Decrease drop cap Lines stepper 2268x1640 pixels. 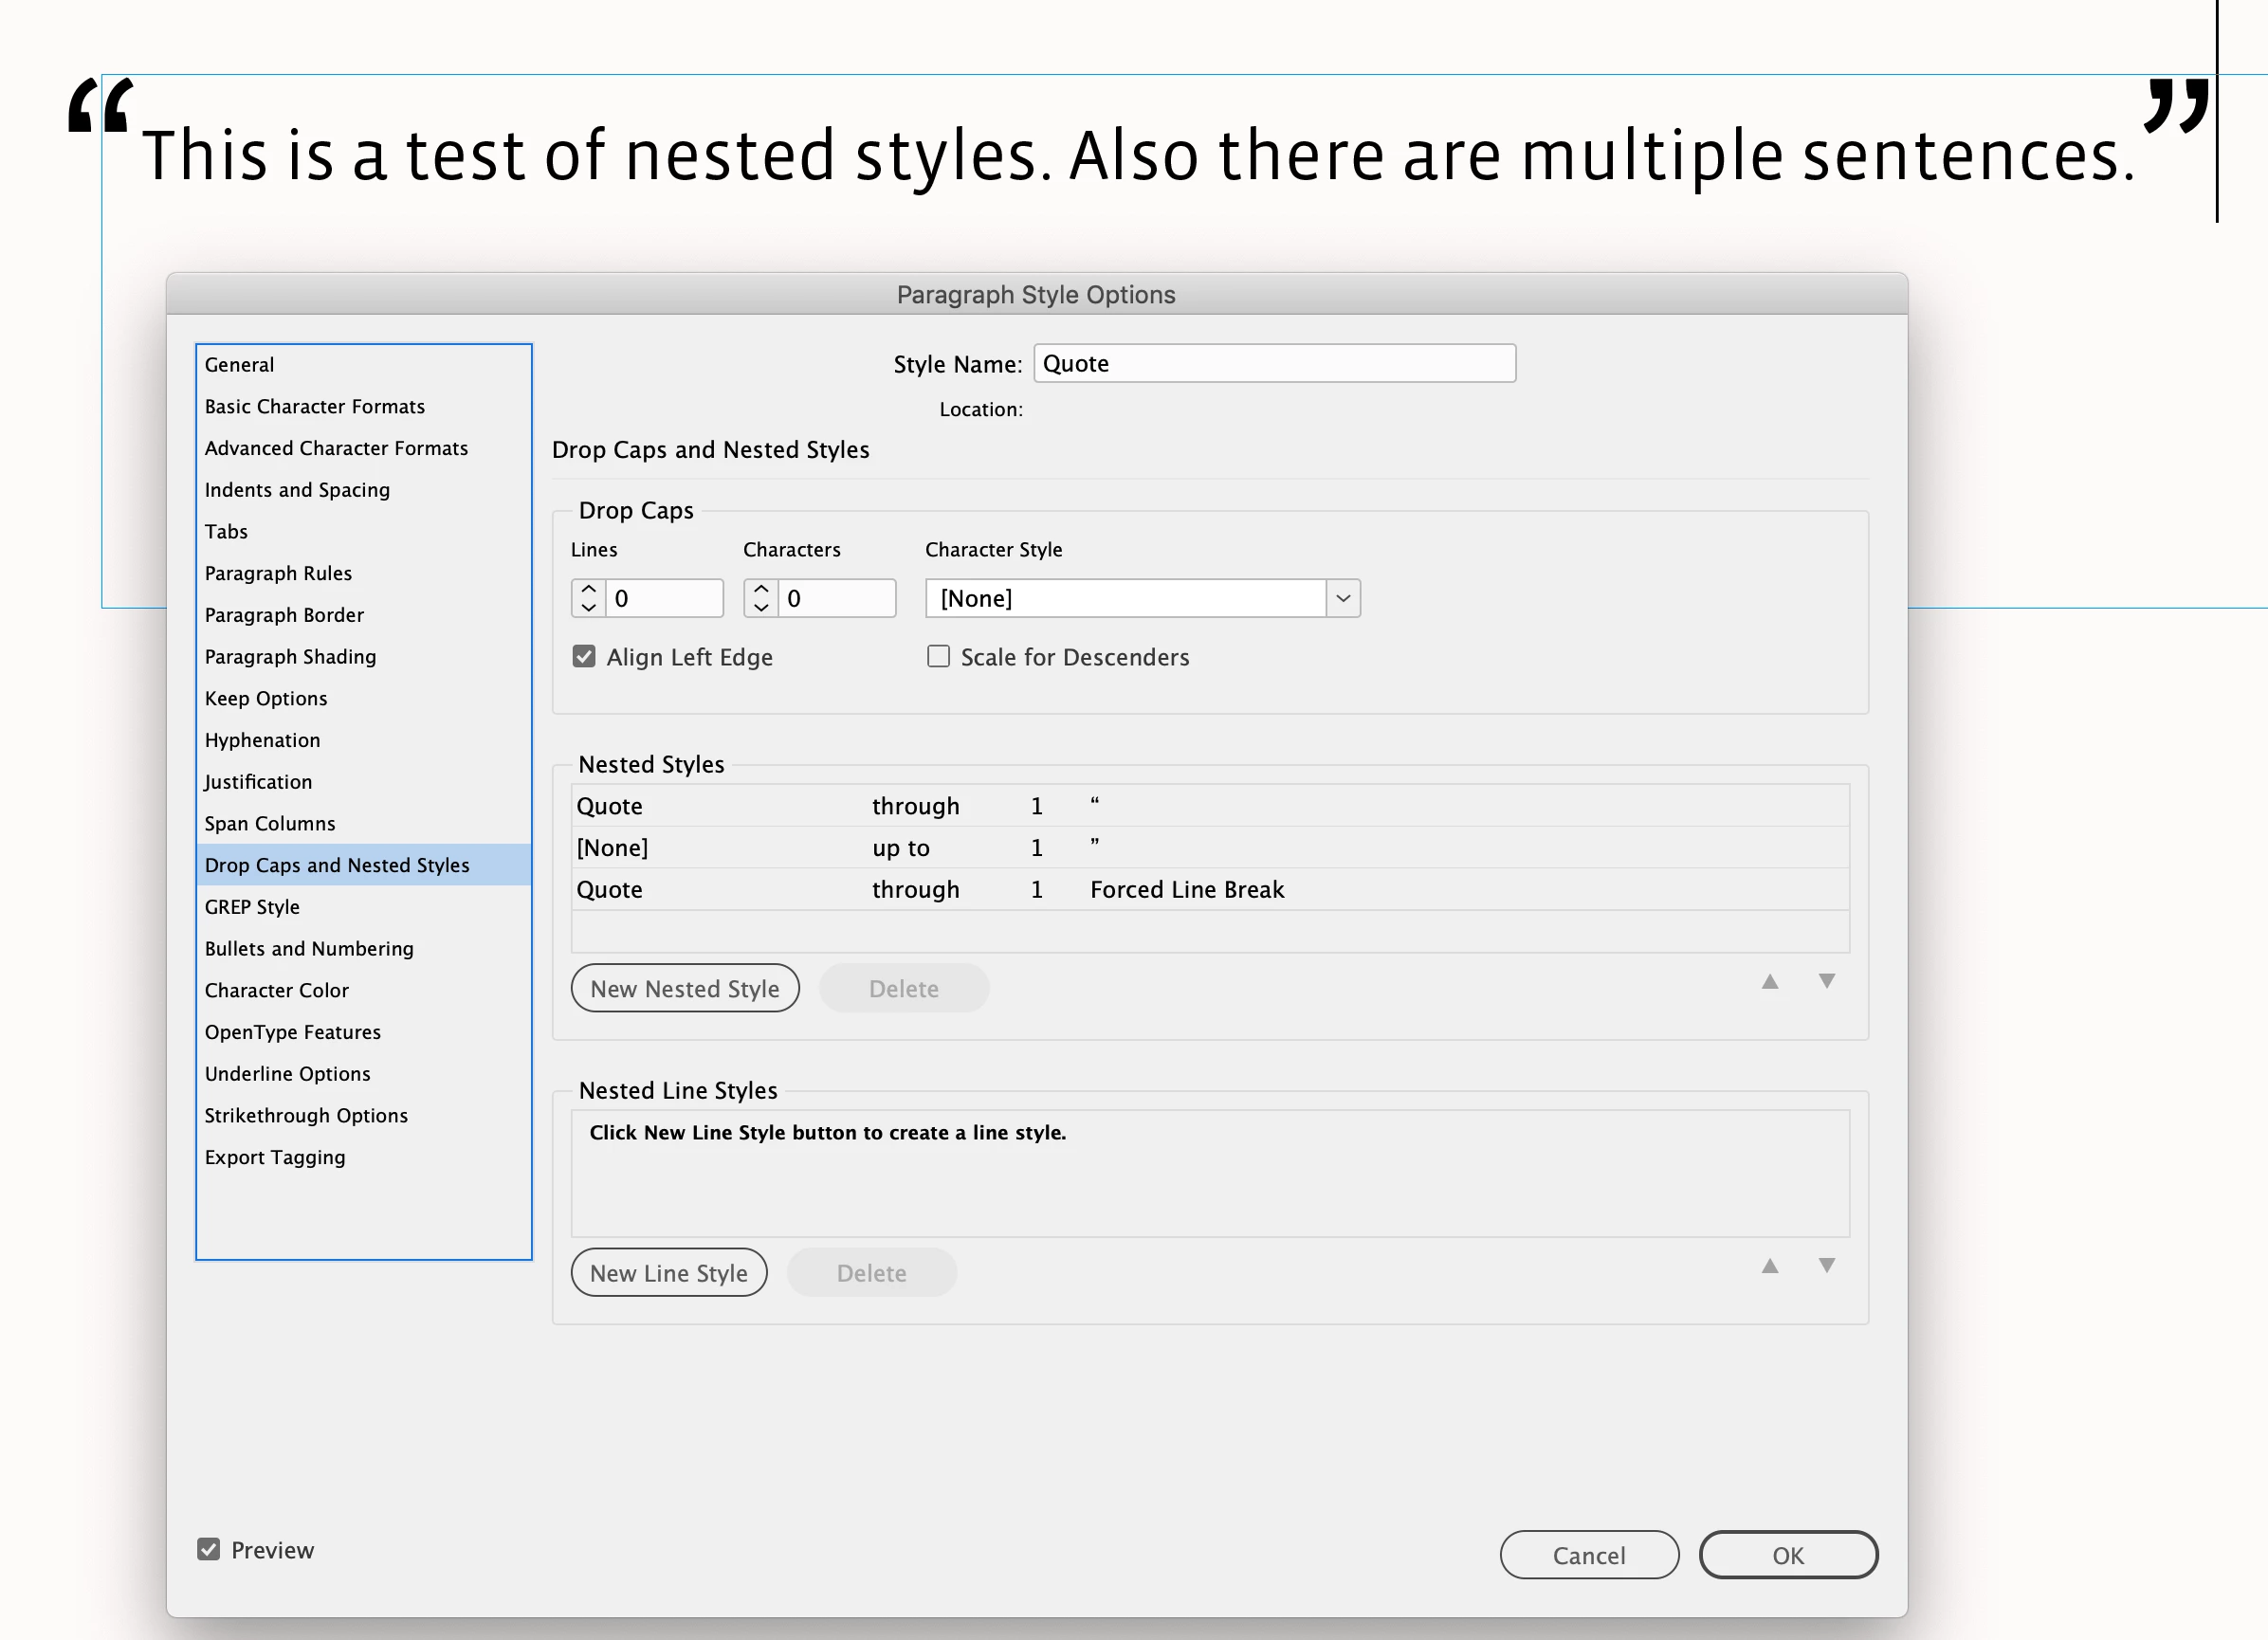pyautogui.click(x=589, y=607)
